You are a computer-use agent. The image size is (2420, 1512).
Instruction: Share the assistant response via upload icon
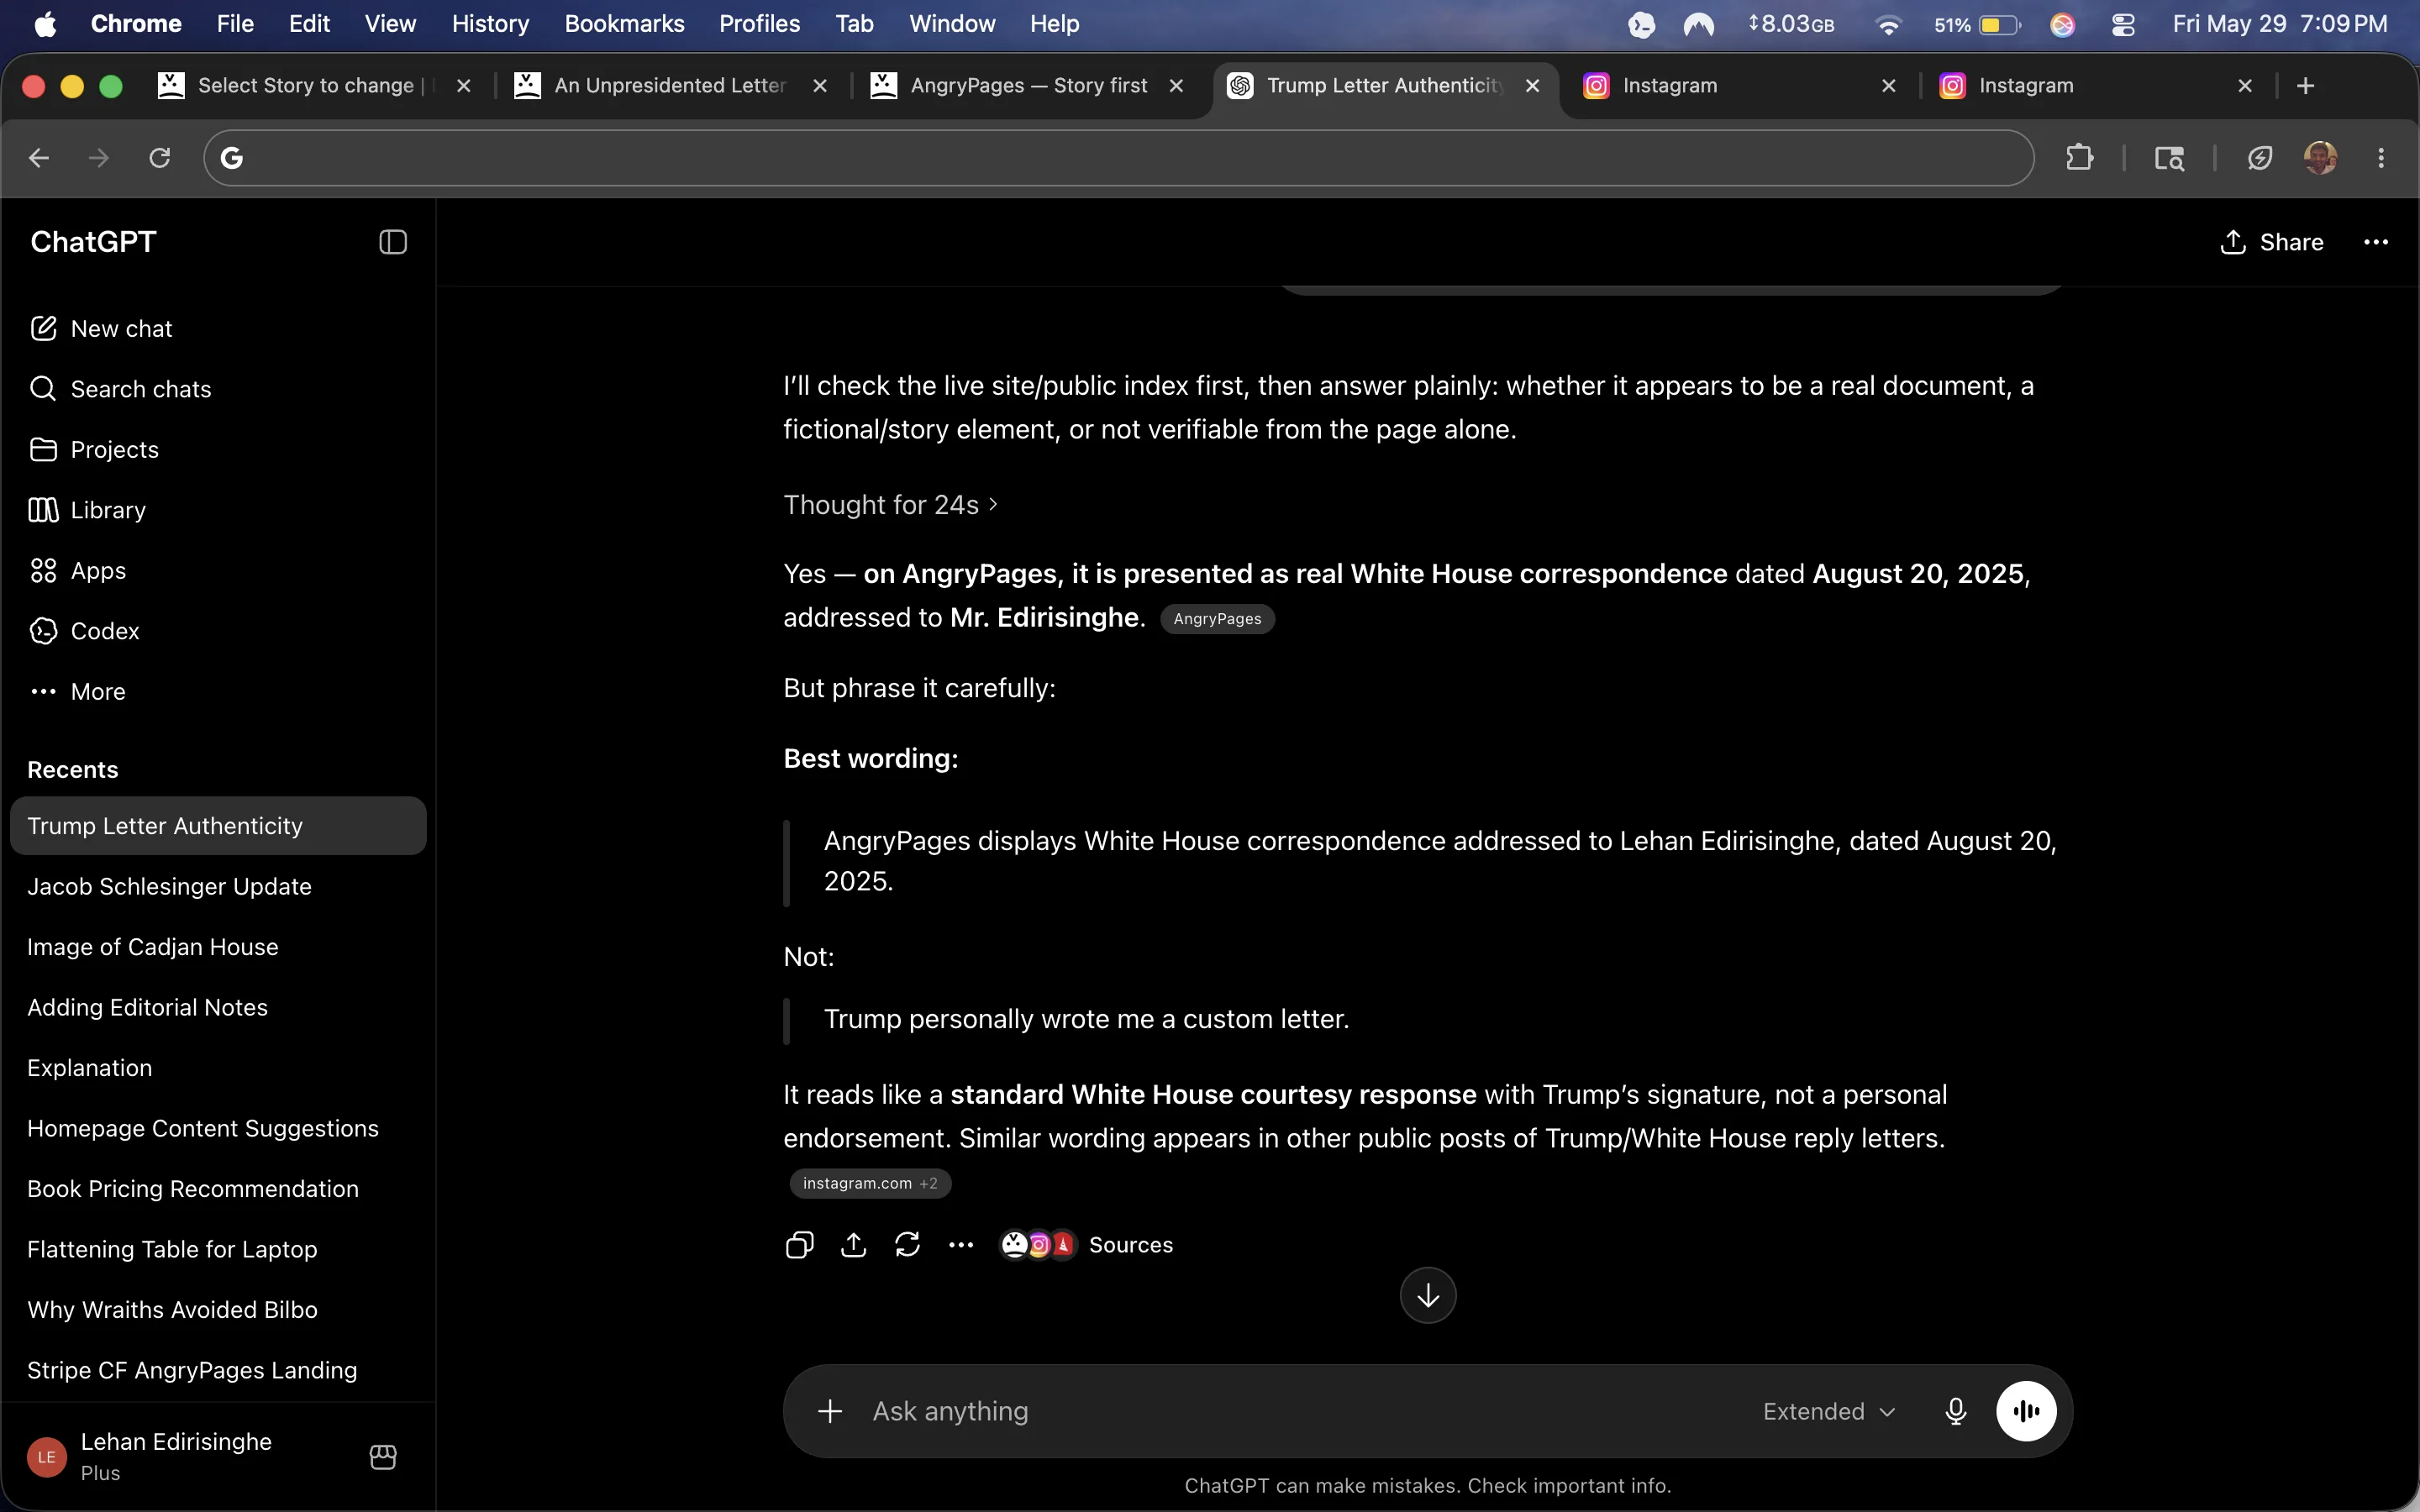click(x=853, y=1245)
